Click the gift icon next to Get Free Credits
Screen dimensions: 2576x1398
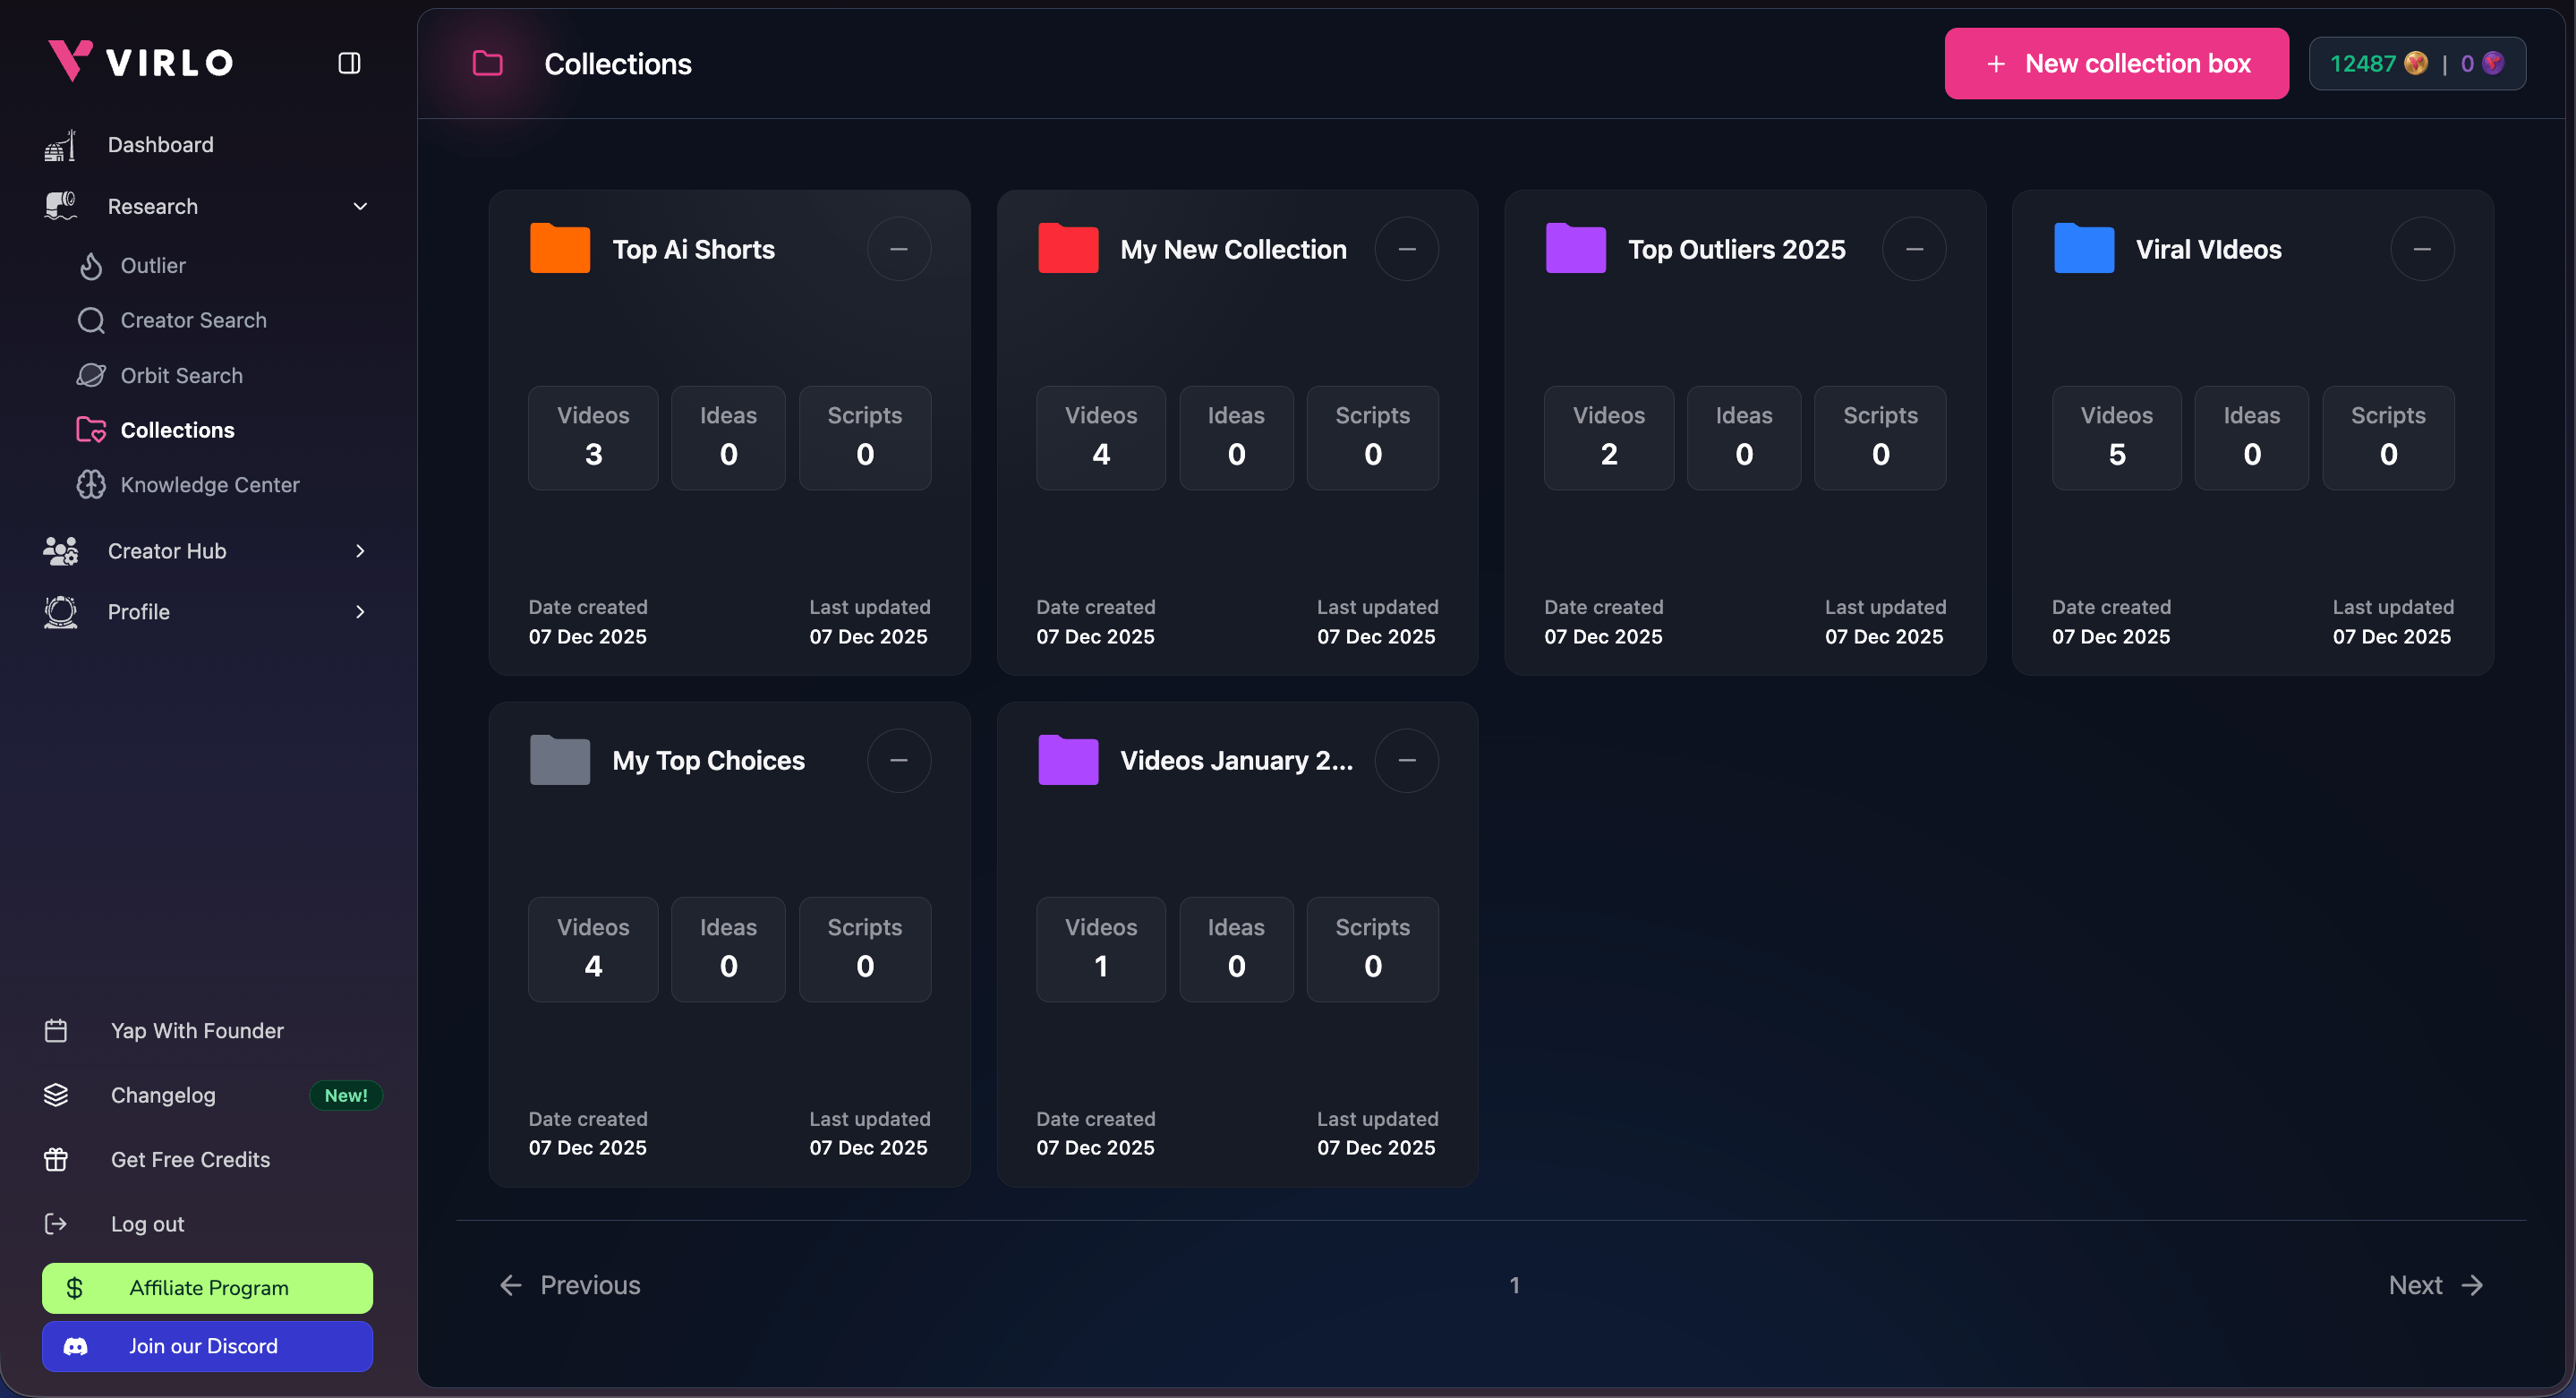(x=57, y=1159)
